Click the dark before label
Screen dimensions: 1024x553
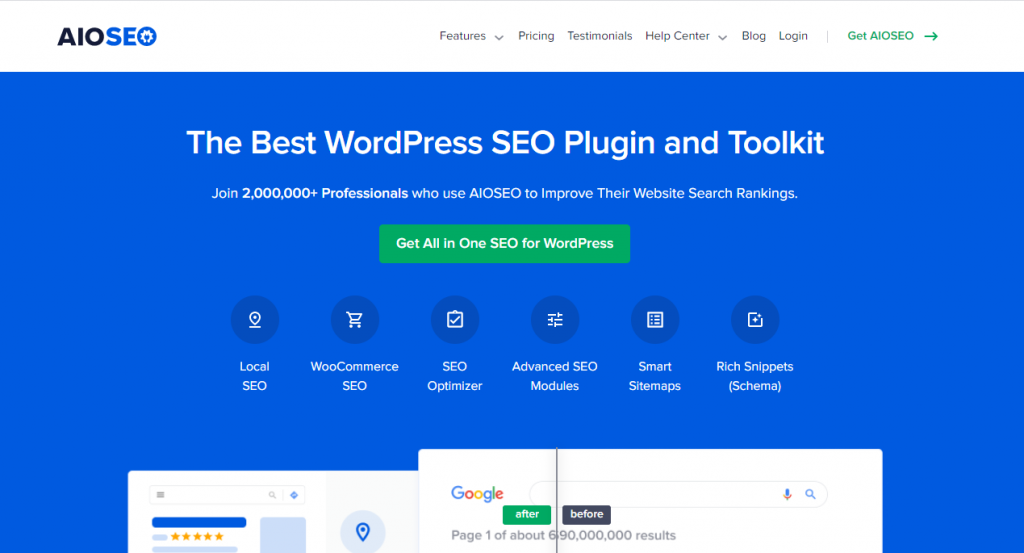pos(586,514)
